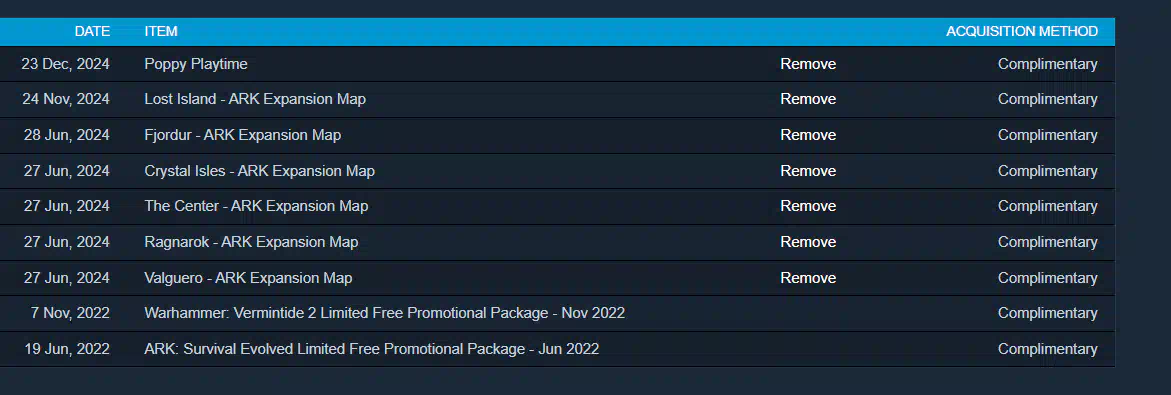The width and height of the screenshot is (1171, 395).
Task: Click the Ragnarok - ARK Expansion Map name
Action: (251, 242)
